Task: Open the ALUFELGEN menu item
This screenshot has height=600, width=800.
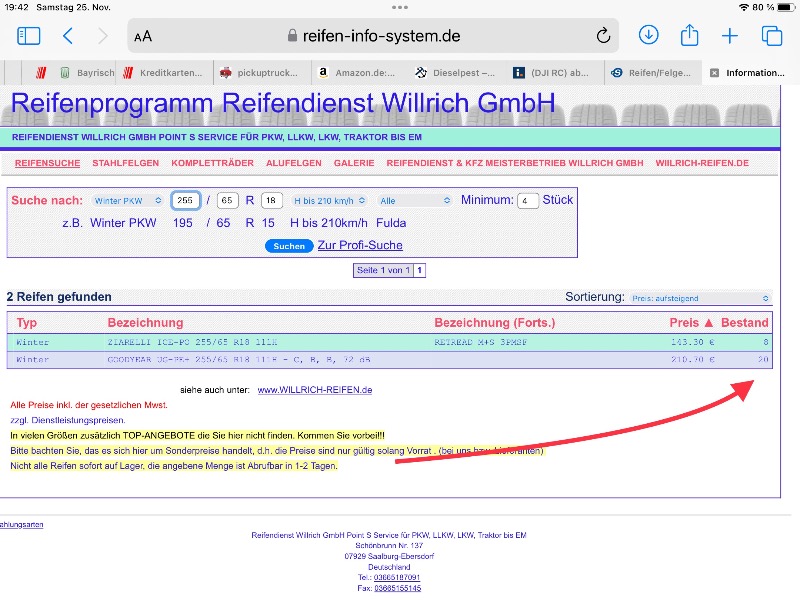Action: [x=294, y=163]
